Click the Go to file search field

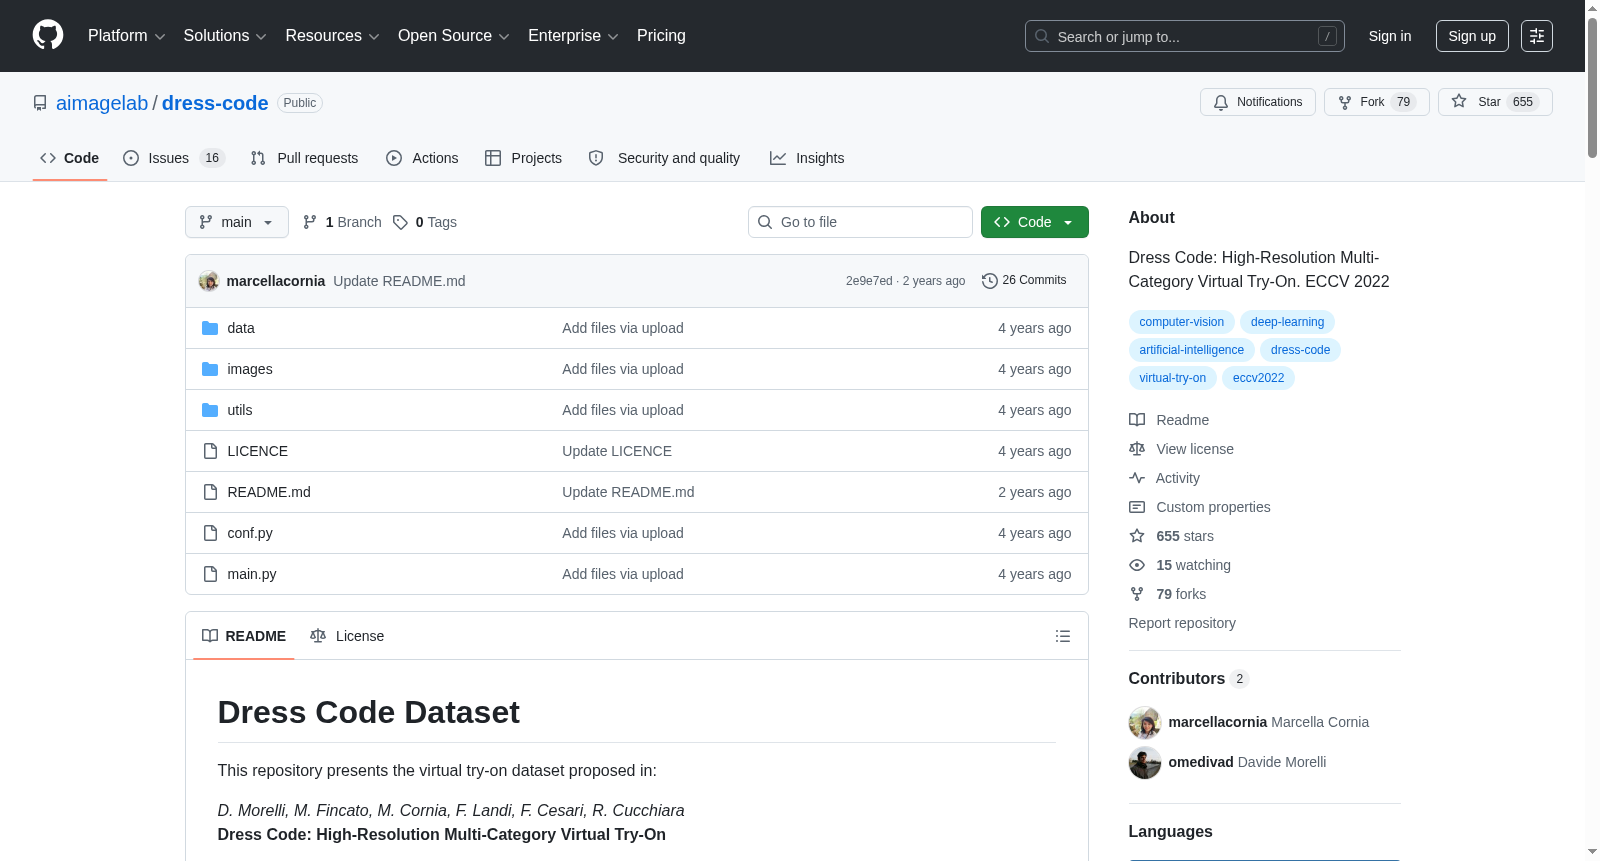tap(860, 222)
